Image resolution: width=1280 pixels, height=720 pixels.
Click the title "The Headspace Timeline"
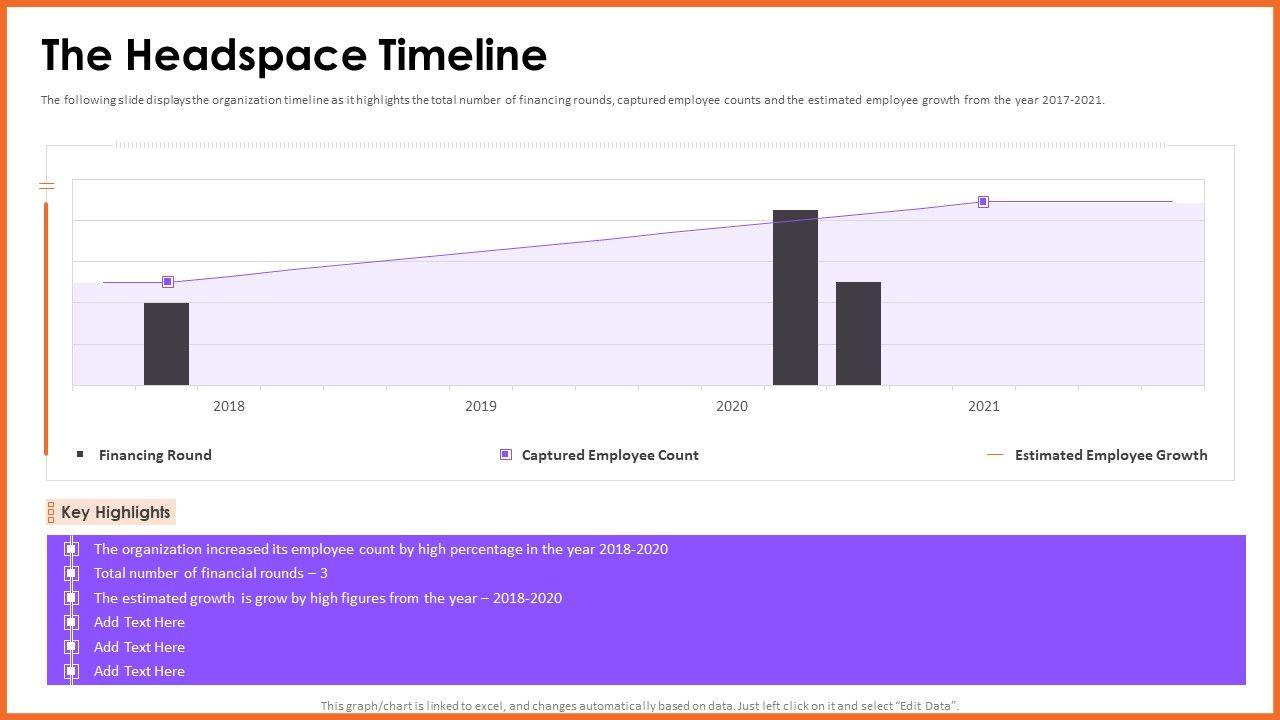pos(294,55)
